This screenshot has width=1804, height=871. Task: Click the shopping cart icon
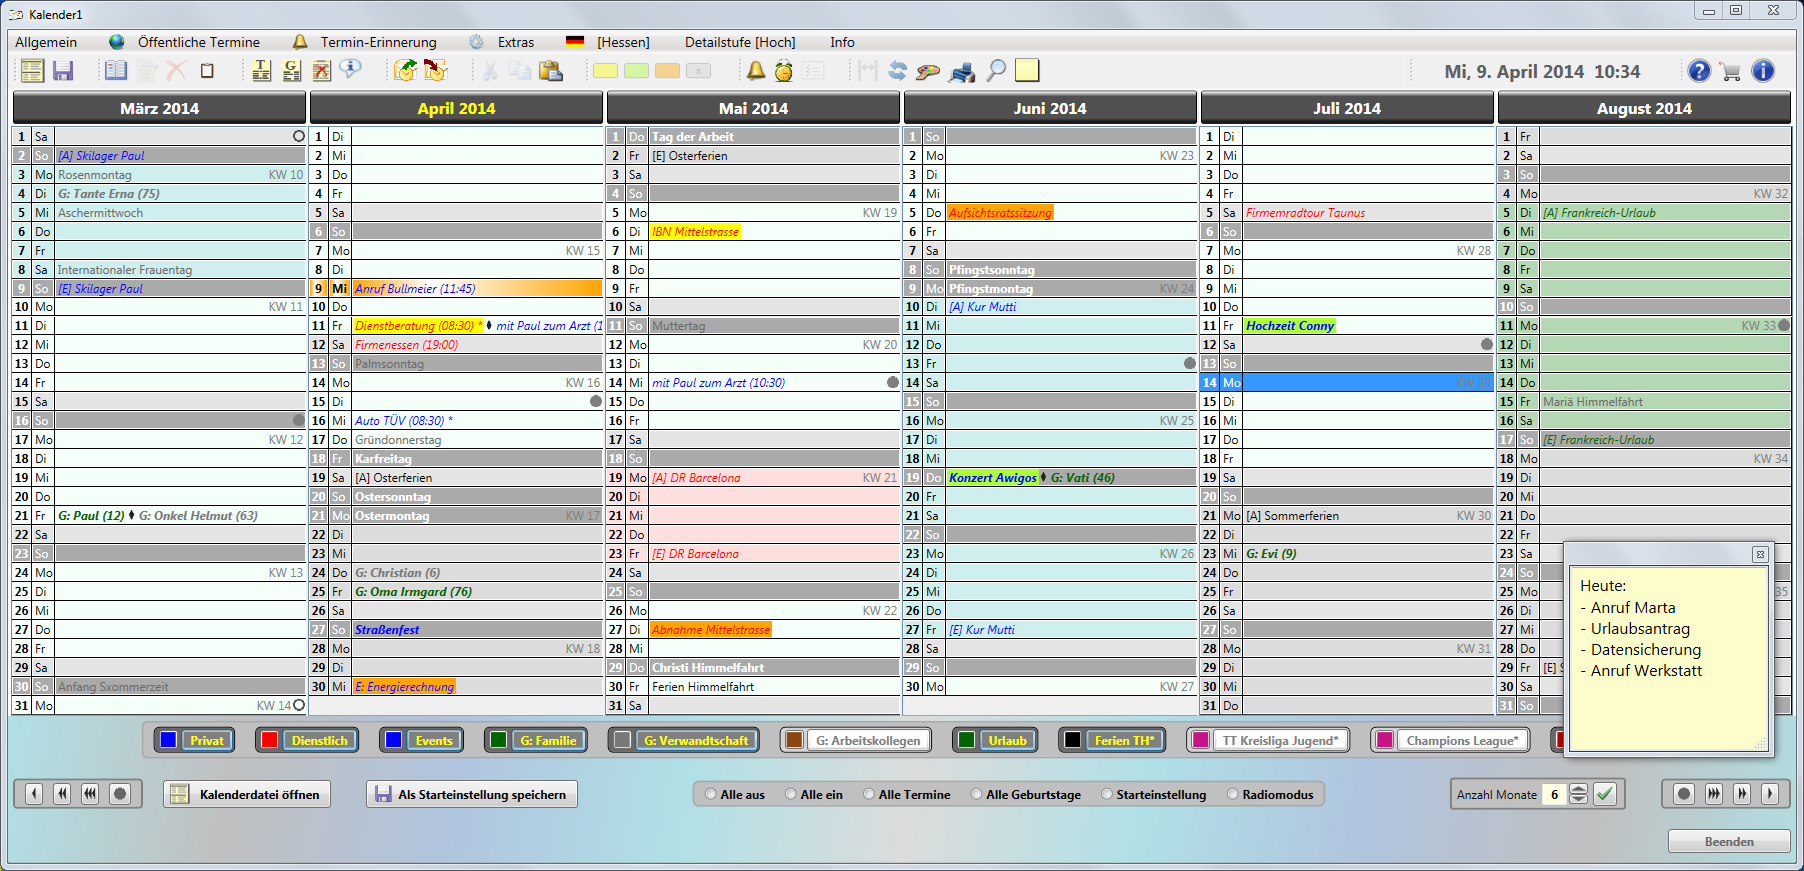coord(1730,71)
